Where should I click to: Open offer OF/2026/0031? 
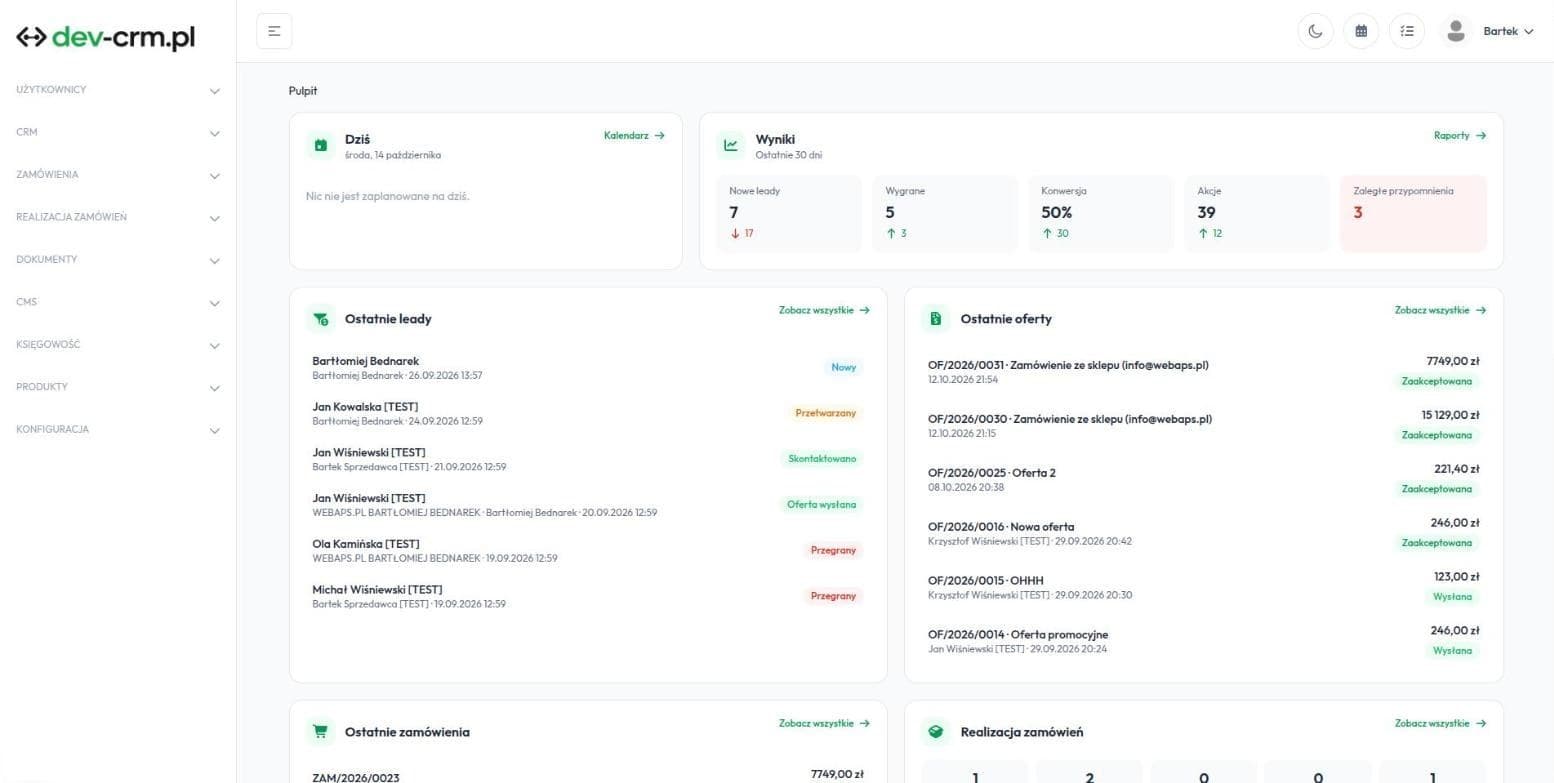tap(1203, 372)
